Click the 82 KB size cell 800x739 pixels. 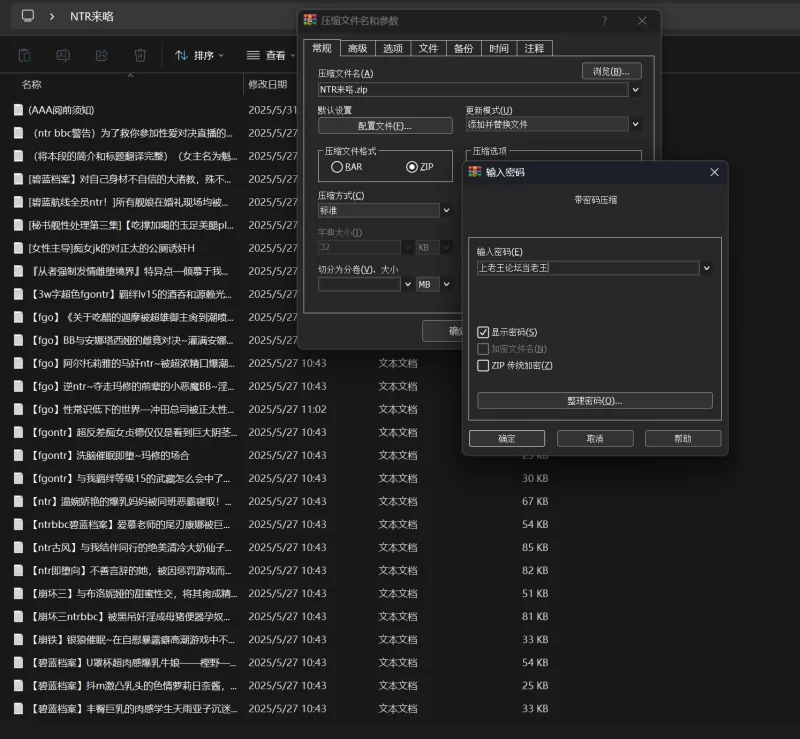[535, 570]
